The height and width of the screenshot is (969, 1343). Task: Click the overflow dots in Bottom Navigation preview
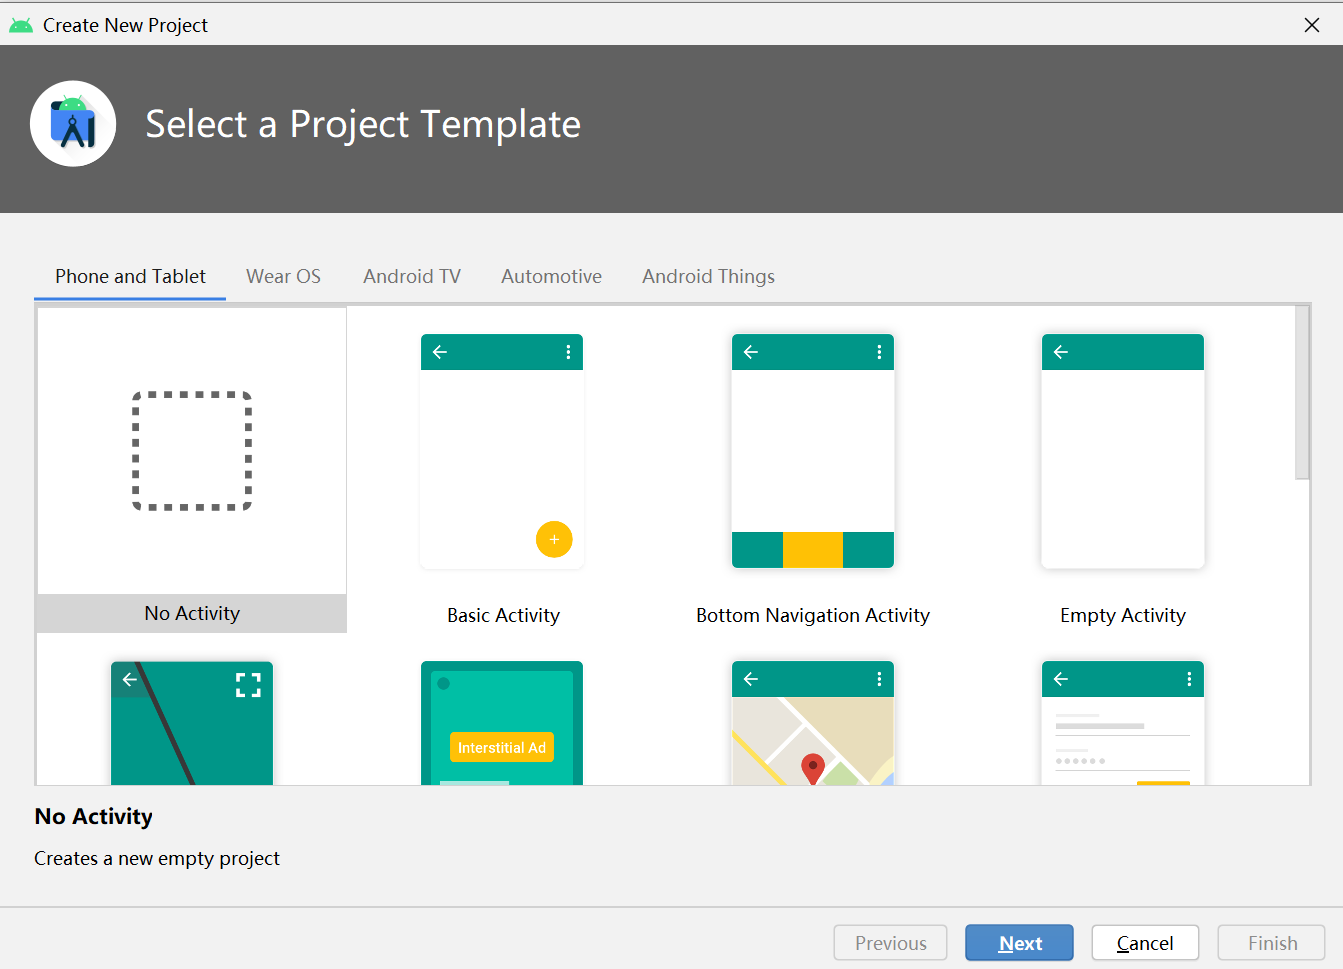coord(879,352)
